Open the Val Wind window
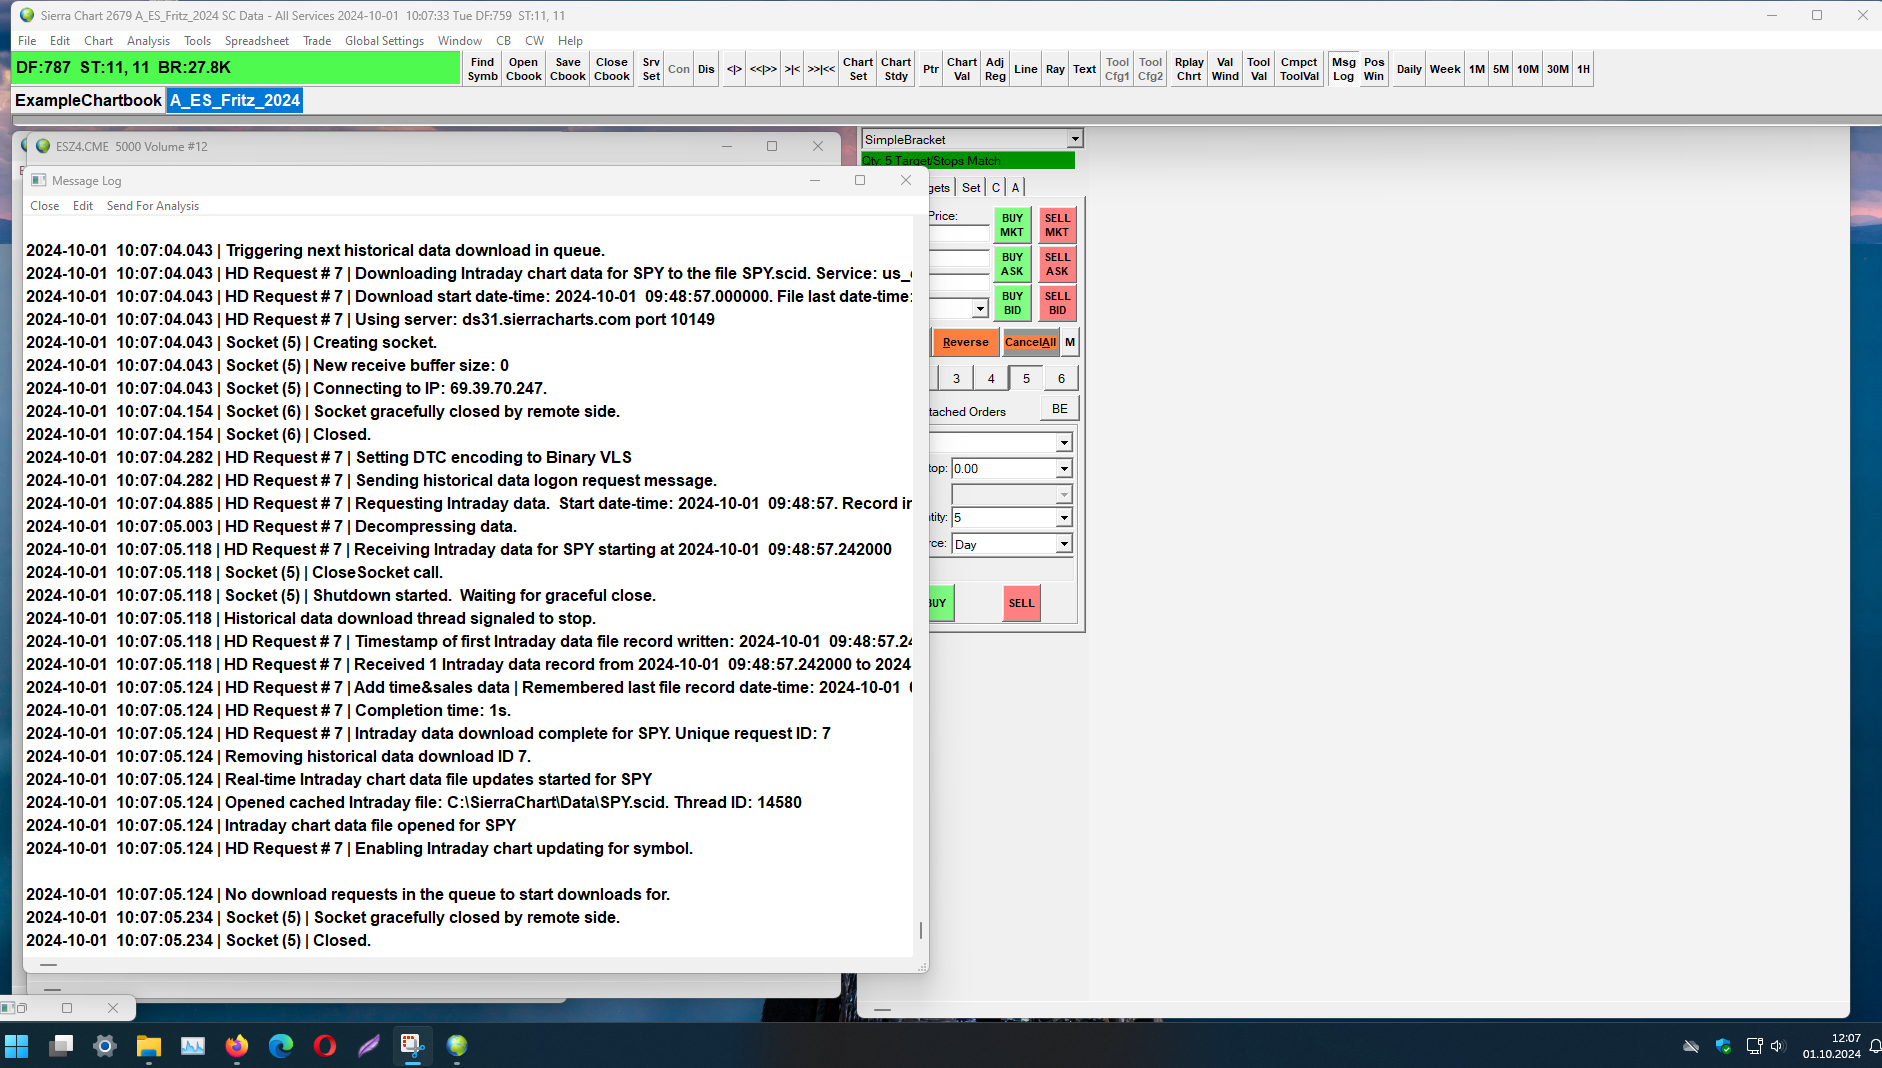Image resolution: width=1882 pixels, height=1068 pixels. (1225, 69)
